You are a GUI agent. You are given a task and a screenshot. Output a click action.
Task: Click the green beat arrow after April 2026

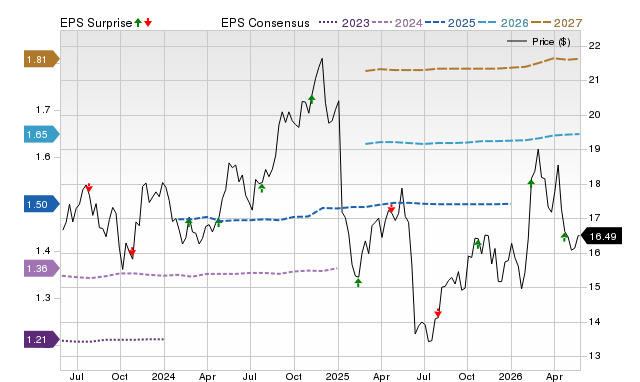[x=564, y=237]
